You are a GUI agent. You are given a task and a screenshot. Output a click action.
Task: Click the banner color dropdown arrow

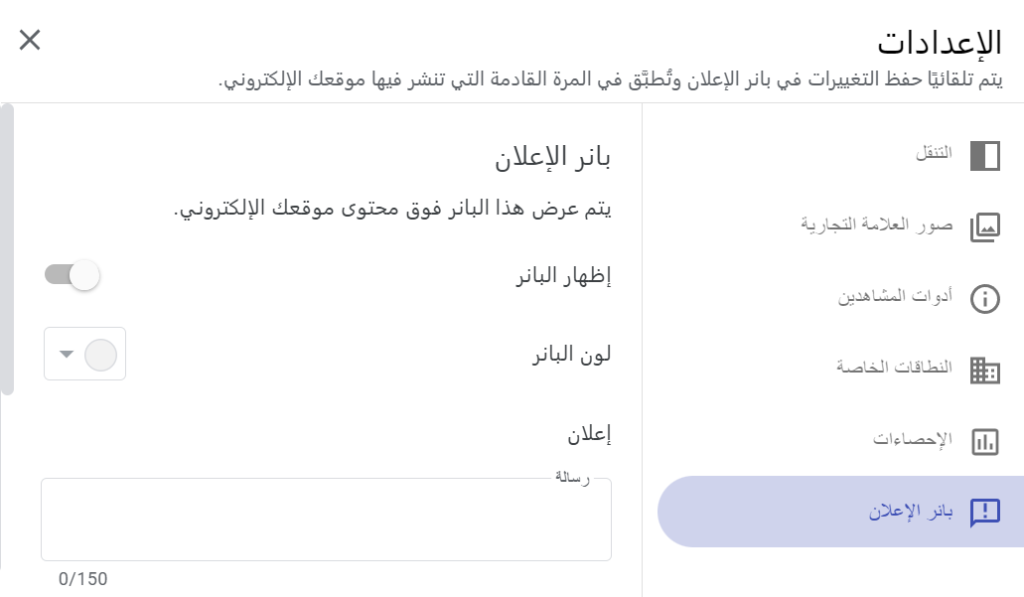click(x=66, y=354)
